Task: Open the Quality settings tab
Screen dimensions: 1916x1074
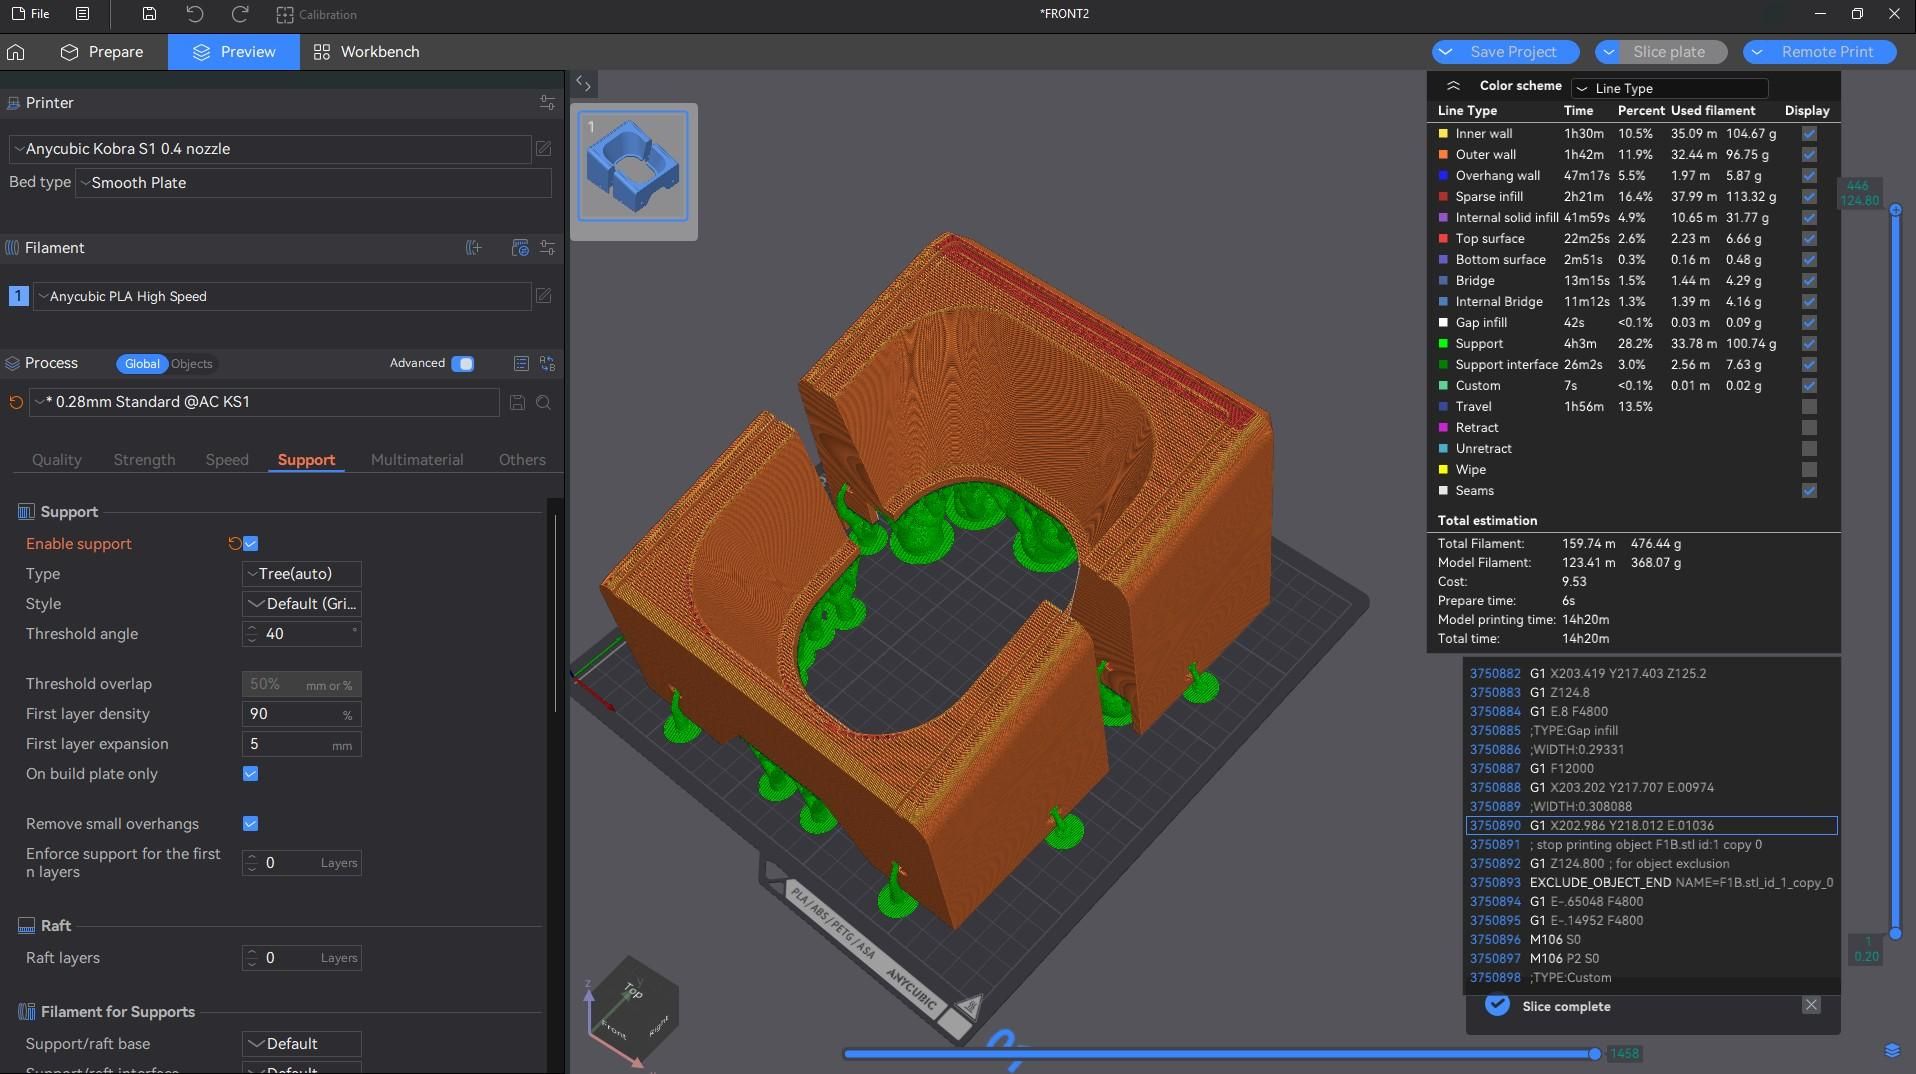Action: [56, 460]
